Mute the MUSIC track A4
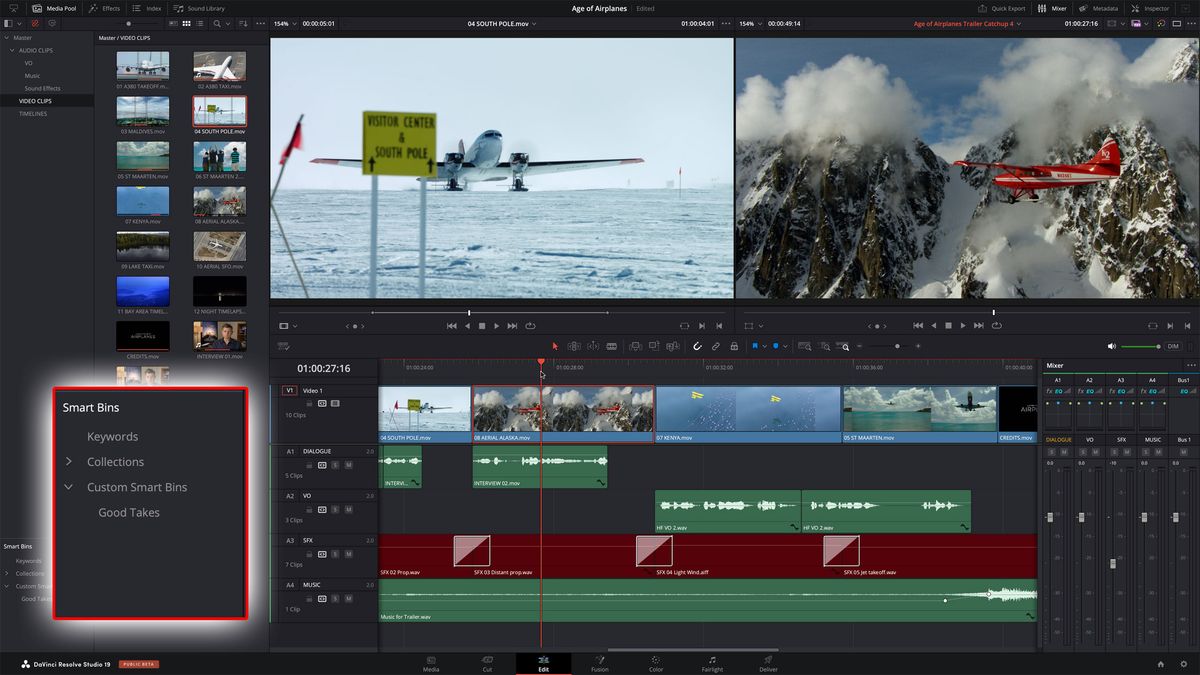Viewport: 1200px width, 675px height. [x=346, y=598]
